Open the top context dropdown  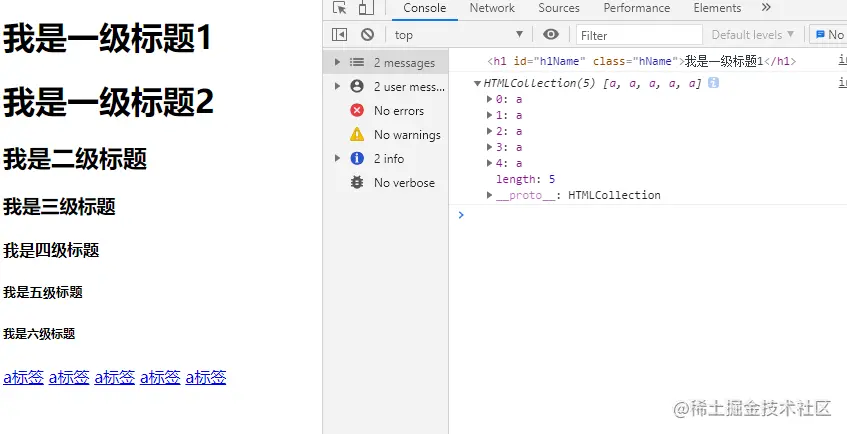point(459,35)
